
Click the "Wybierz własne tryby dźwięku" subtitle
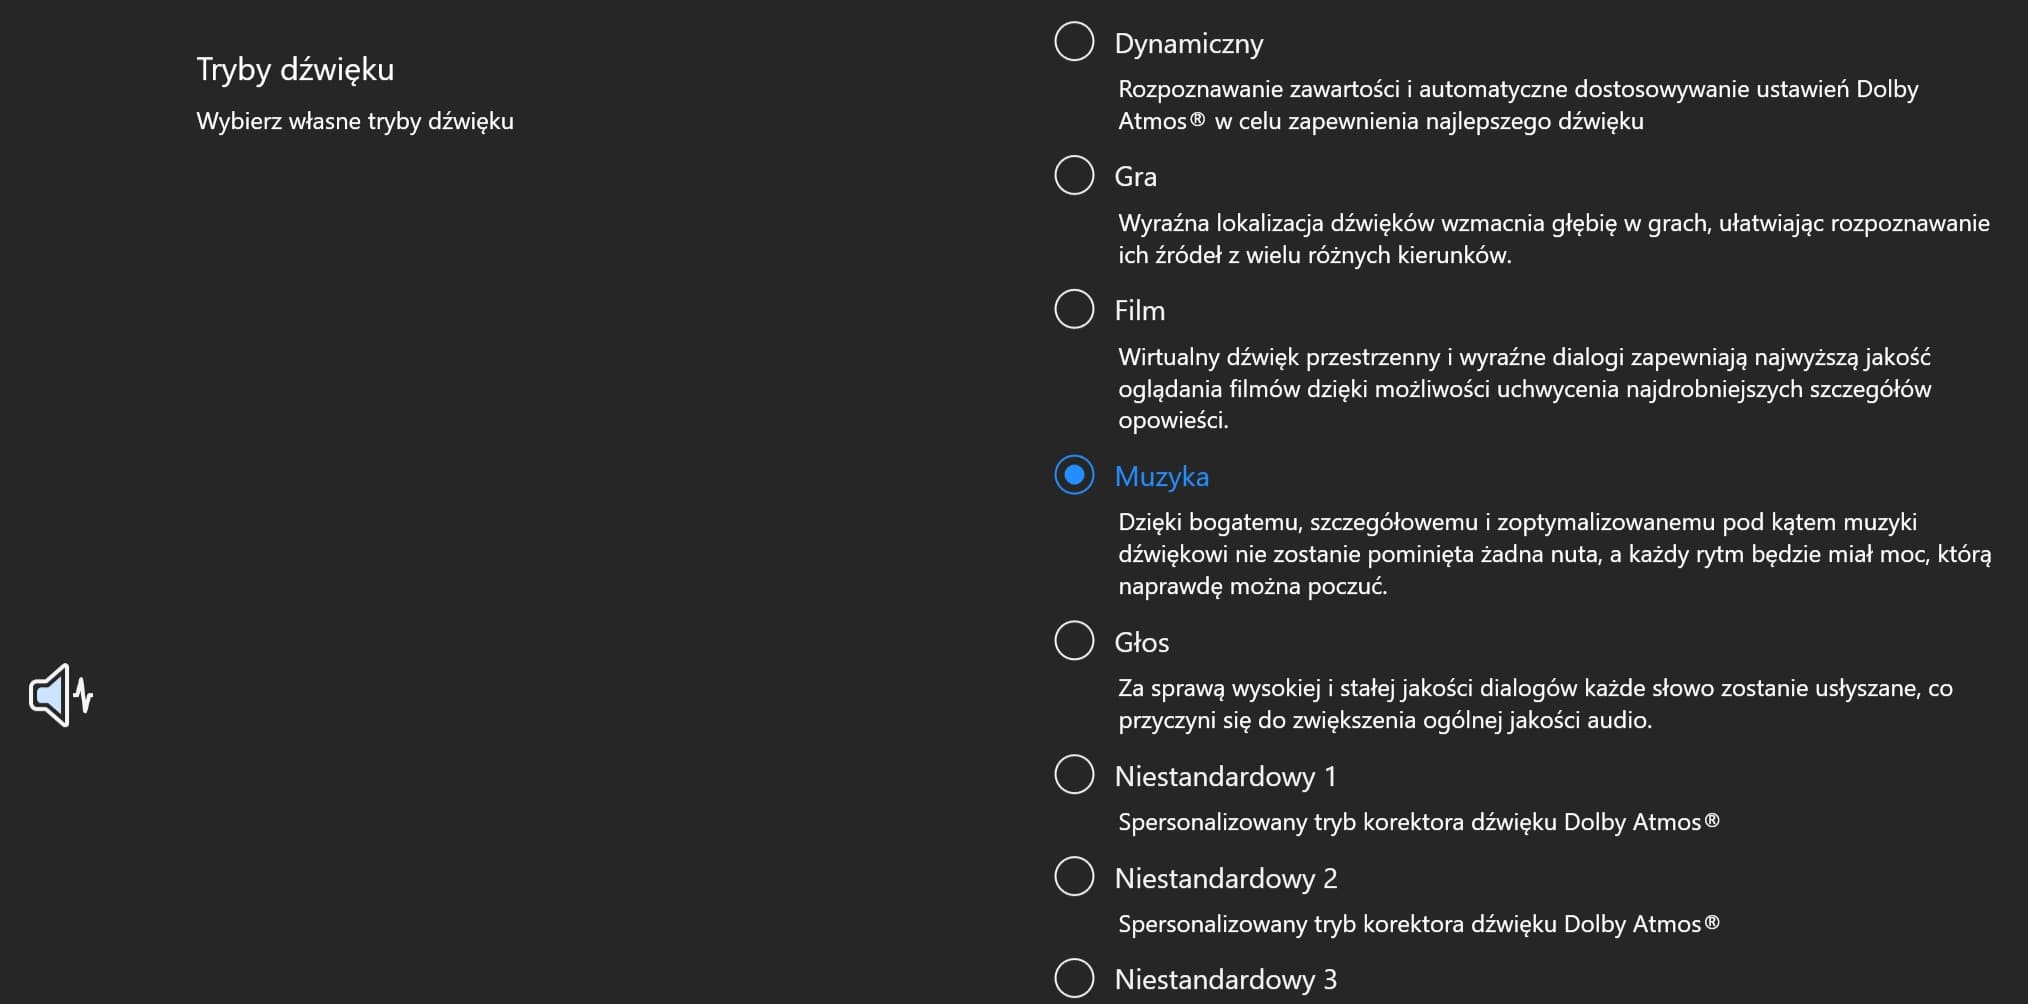pos(355,121)
